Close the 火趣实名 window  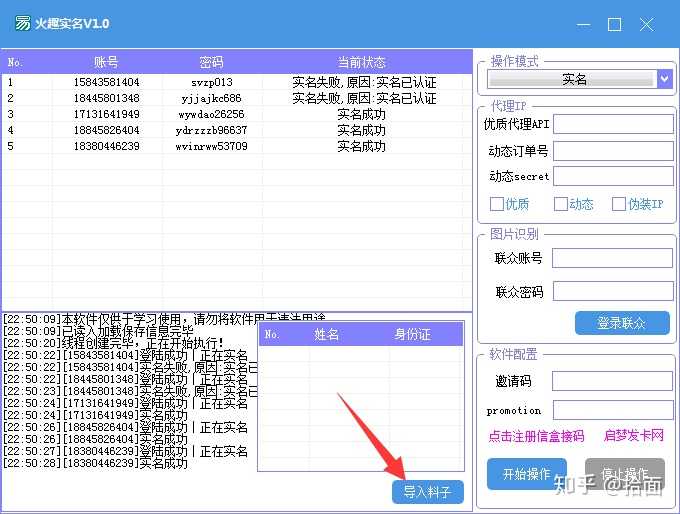[x=646, y=24]
